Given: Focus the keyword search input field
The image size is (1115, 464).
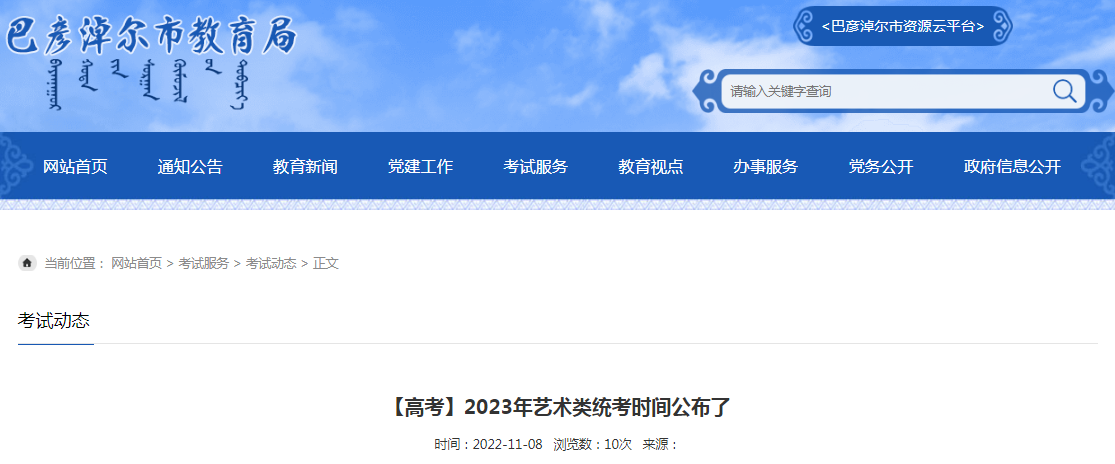Looking at the screenshot, I should coord(885,91).
